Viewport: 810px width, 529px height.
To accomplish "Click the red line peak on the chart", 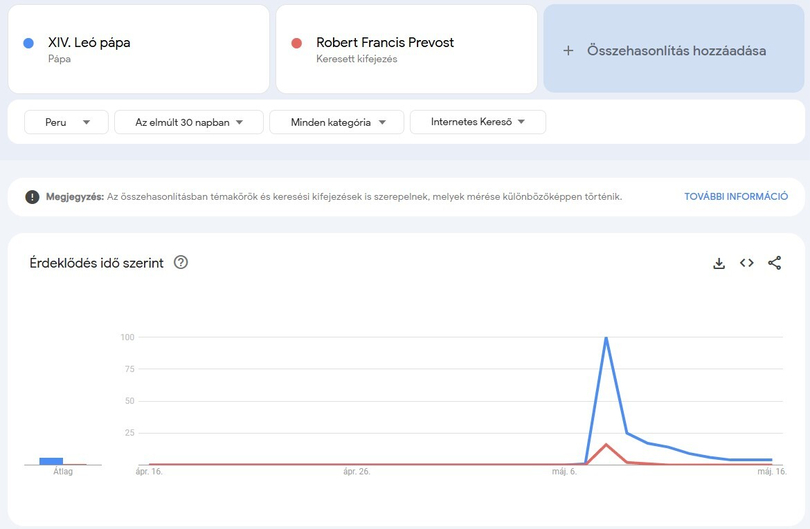I will (606, 444).
